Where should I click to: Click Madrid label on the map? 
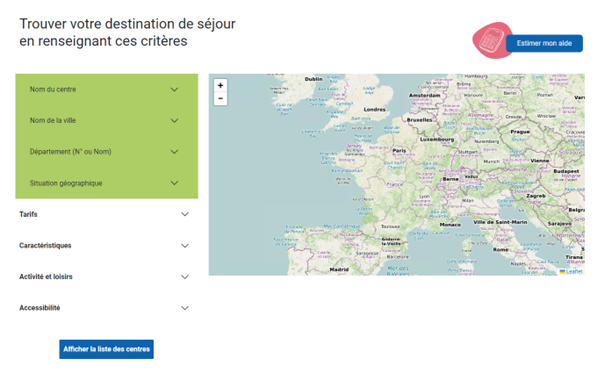click(339, 270)
